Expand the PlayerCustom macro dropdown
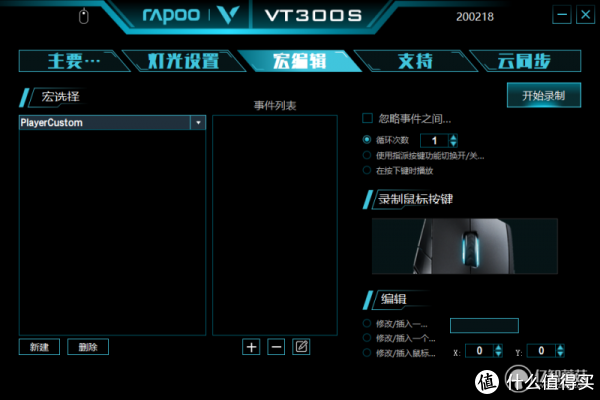This screenshot has width=600, height=400. [198, 123]
